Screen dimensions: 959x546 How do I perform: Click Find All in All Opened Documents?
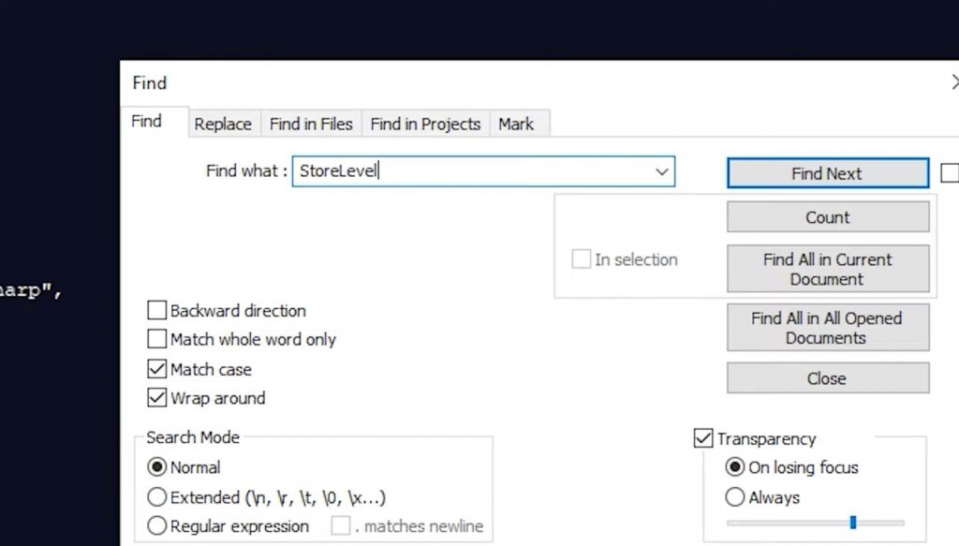click(x=827, y=328)
